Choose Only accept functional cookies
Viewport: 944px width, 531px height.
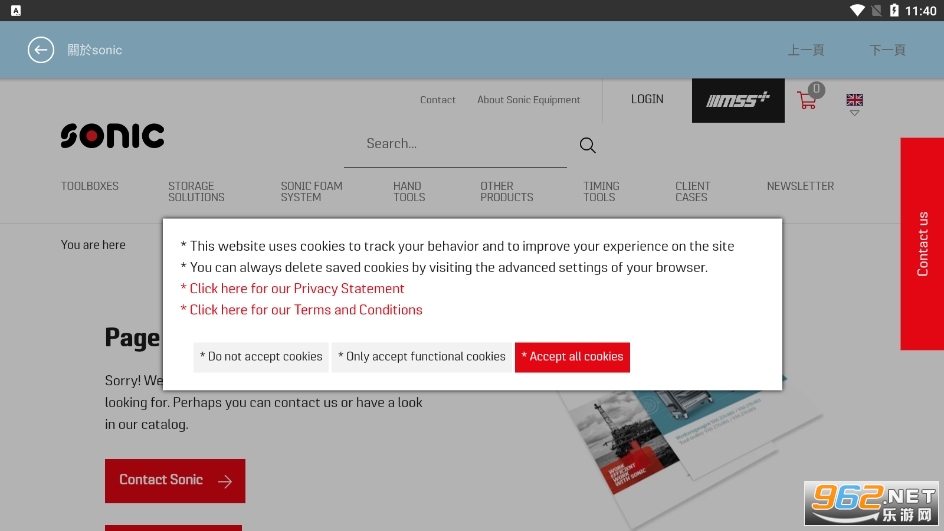(421, 357)
